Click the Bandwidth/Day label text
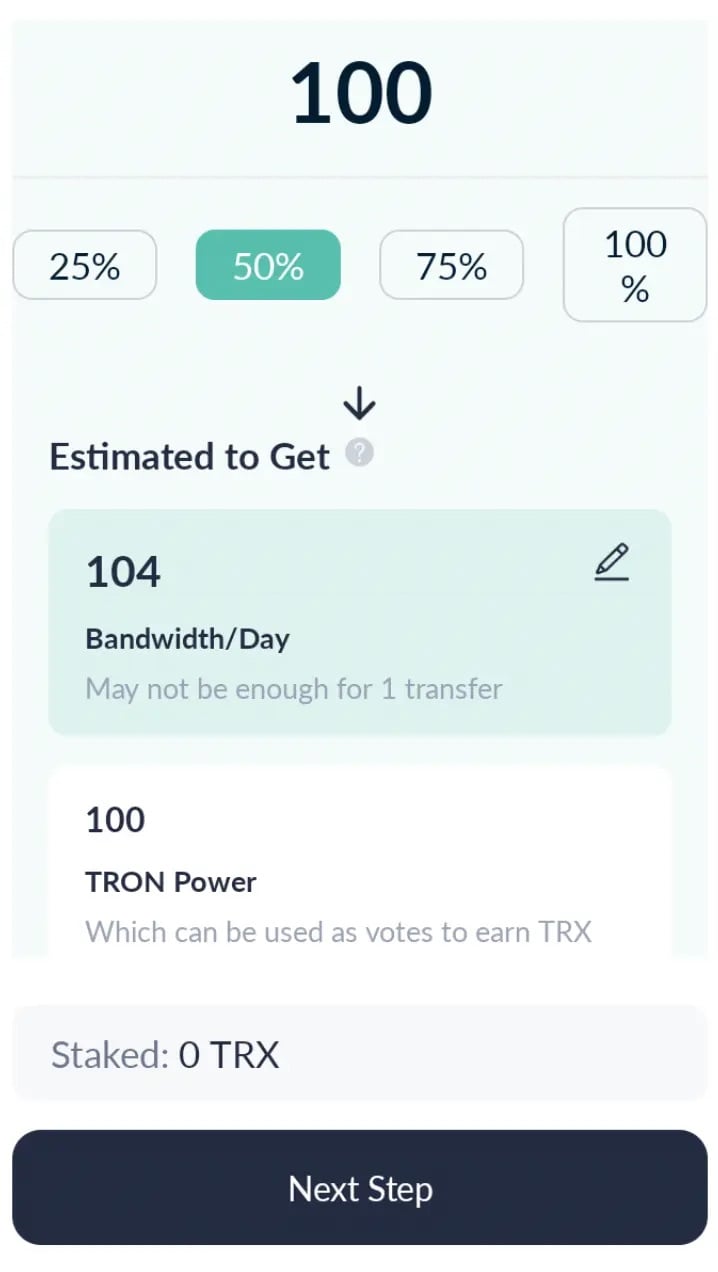Viewport: 718px width, 1272px height. tap(188, 639)
